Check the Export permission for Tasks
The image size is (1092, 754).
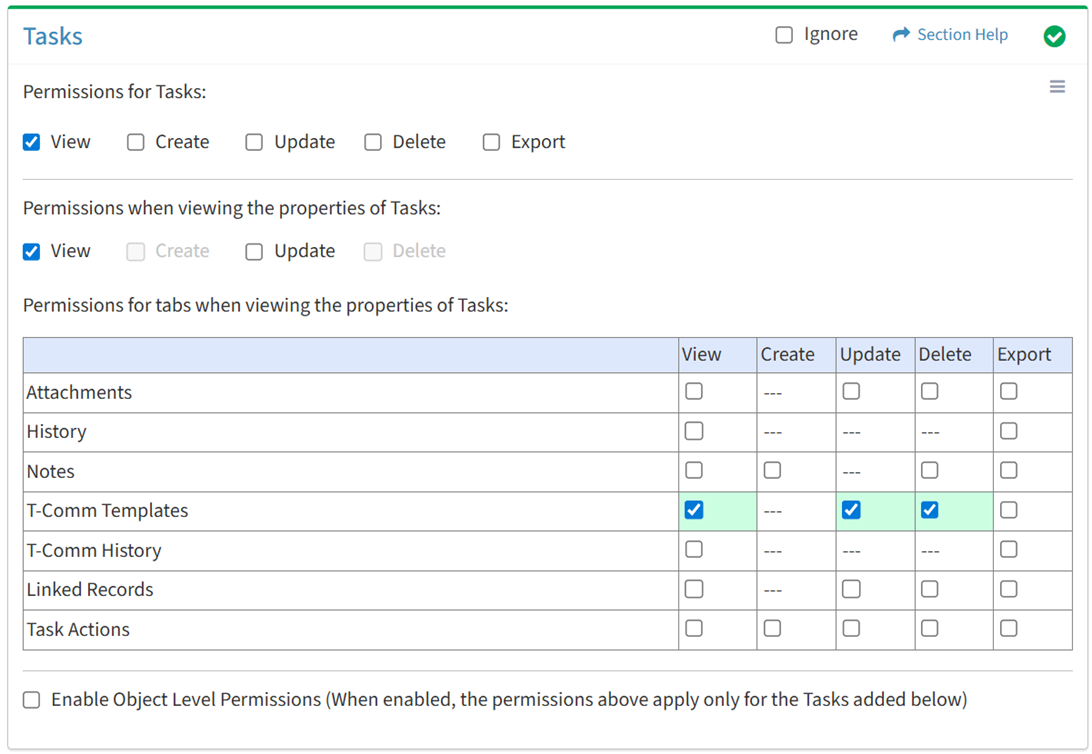[491, 142]
